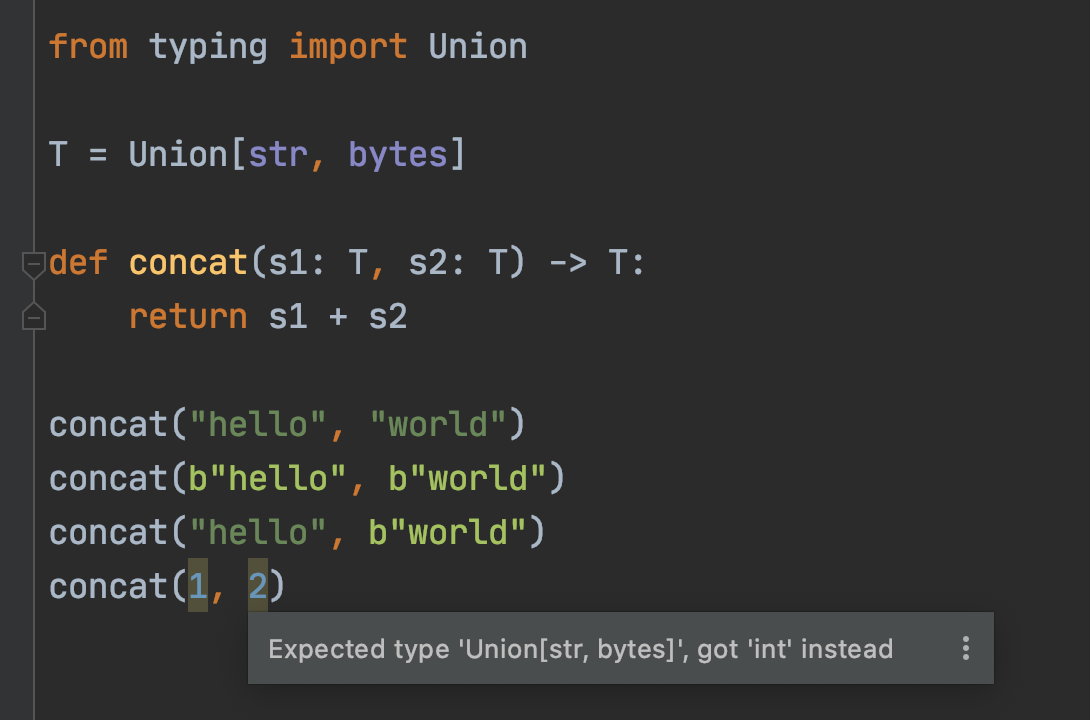Click the highlighted argument 2 in concat call
The width and height of the screenshot is (1090, 720).
pos(258,586)
